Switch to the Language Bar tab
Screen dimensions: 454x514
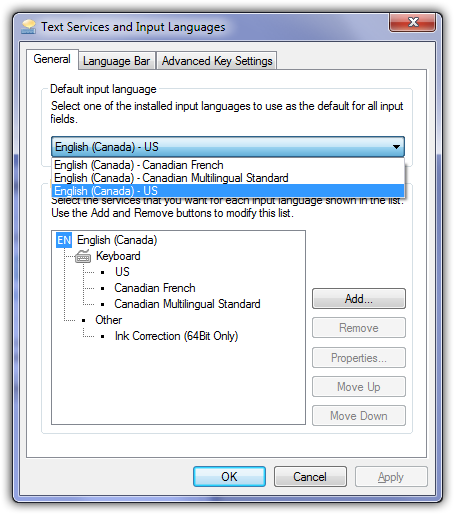(x=117, y=61)
